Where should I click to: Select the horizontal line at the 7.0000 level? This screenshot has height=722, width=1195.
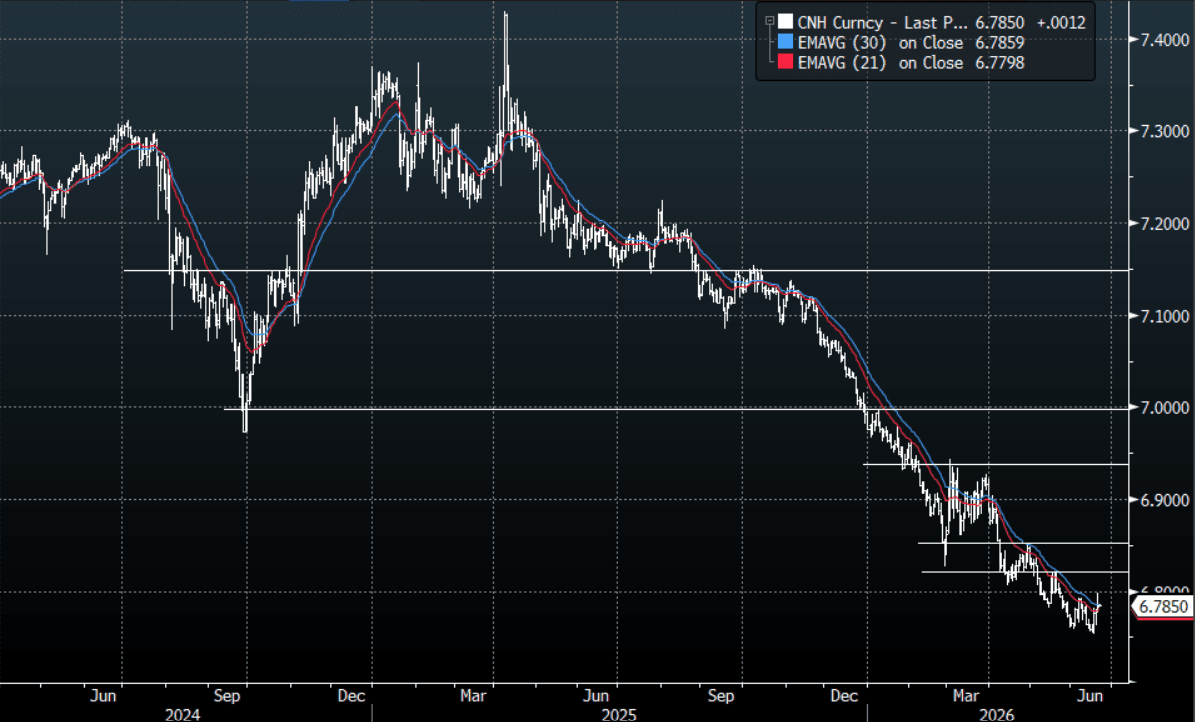click(x=676, y=409)
